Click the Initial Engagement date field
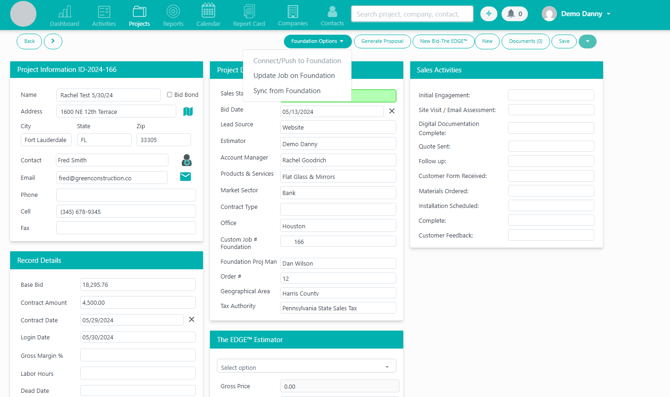The height and width of the screenshot is (397, 670). point(551,95)
